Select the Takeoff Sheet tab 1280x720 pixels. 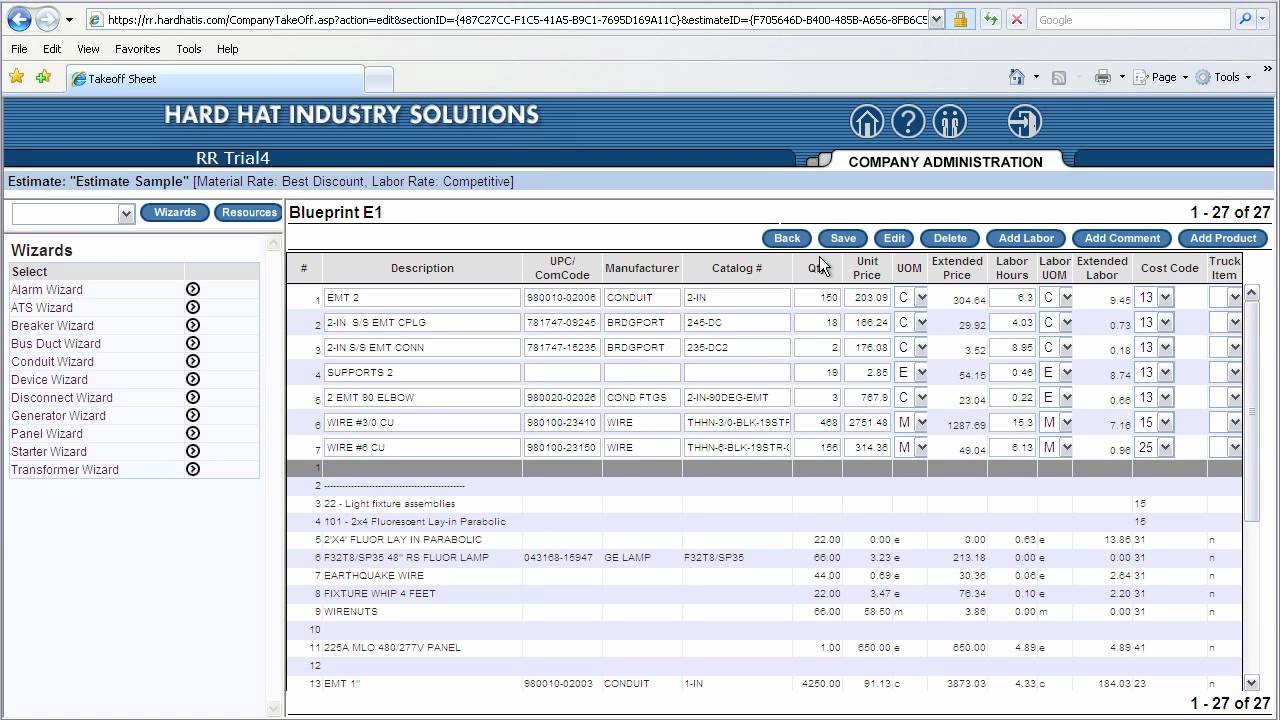click(x=215, y=79)
